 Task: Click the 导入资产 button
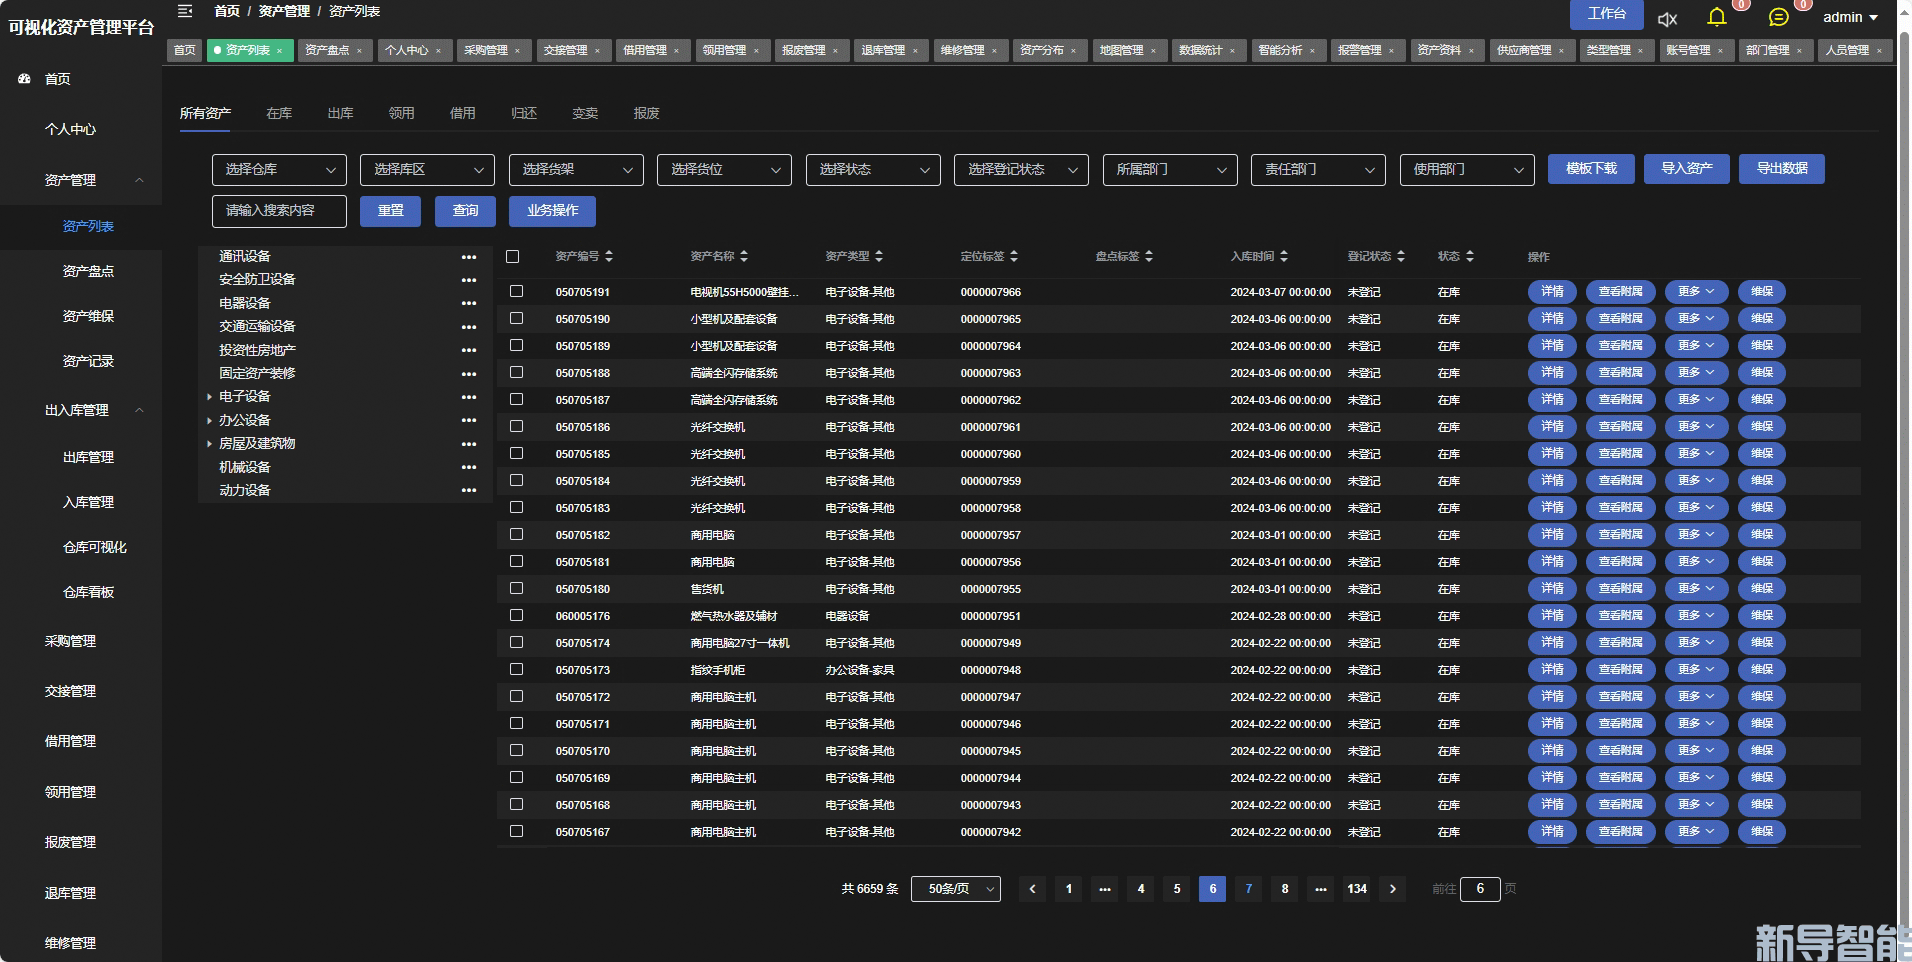[1686, 169]
